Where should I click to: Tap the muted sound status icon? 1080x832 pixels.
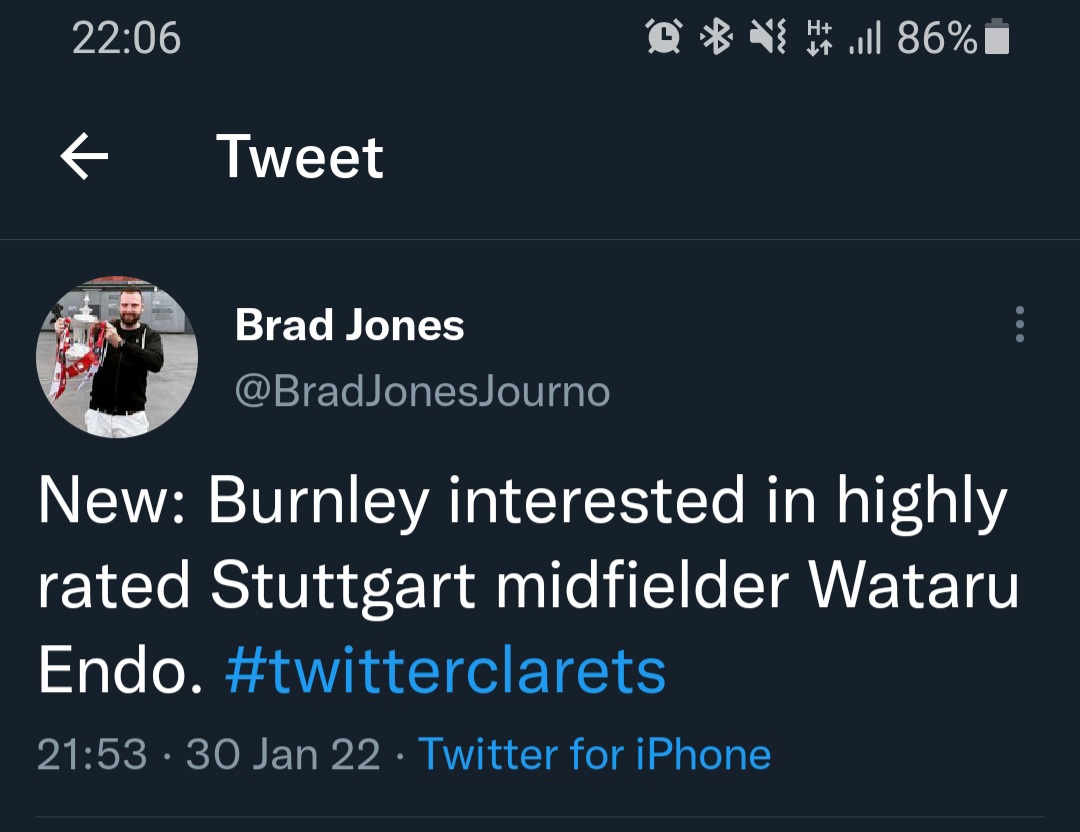pos(767,38)
